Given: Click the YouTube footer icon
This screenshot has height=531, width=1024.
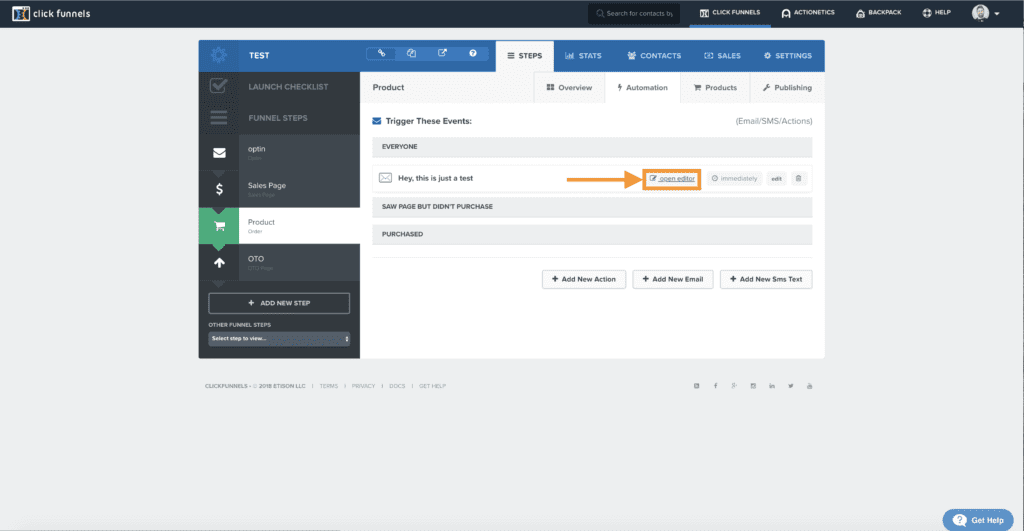Looking at the screenshot, I should 809,386.
